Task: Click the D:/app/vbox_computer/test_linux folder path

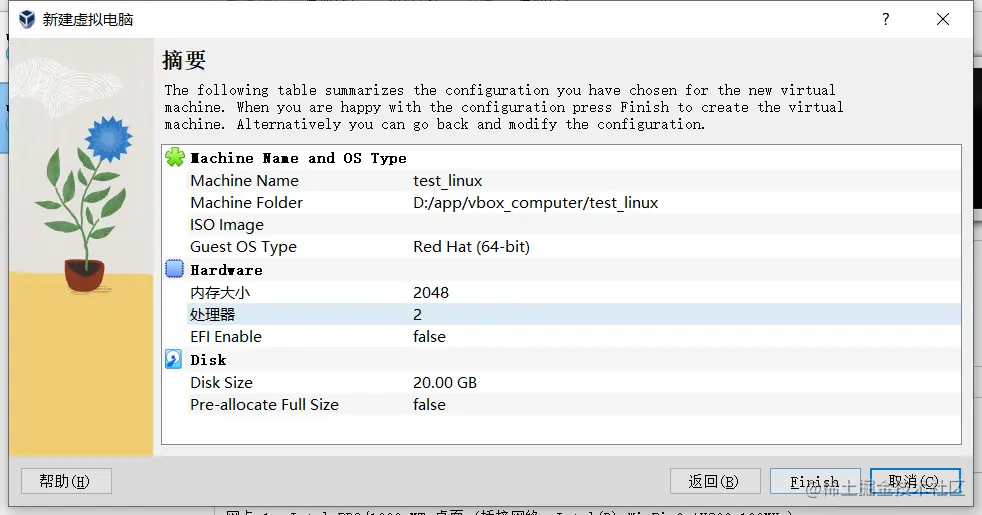Action: point(535,202)
